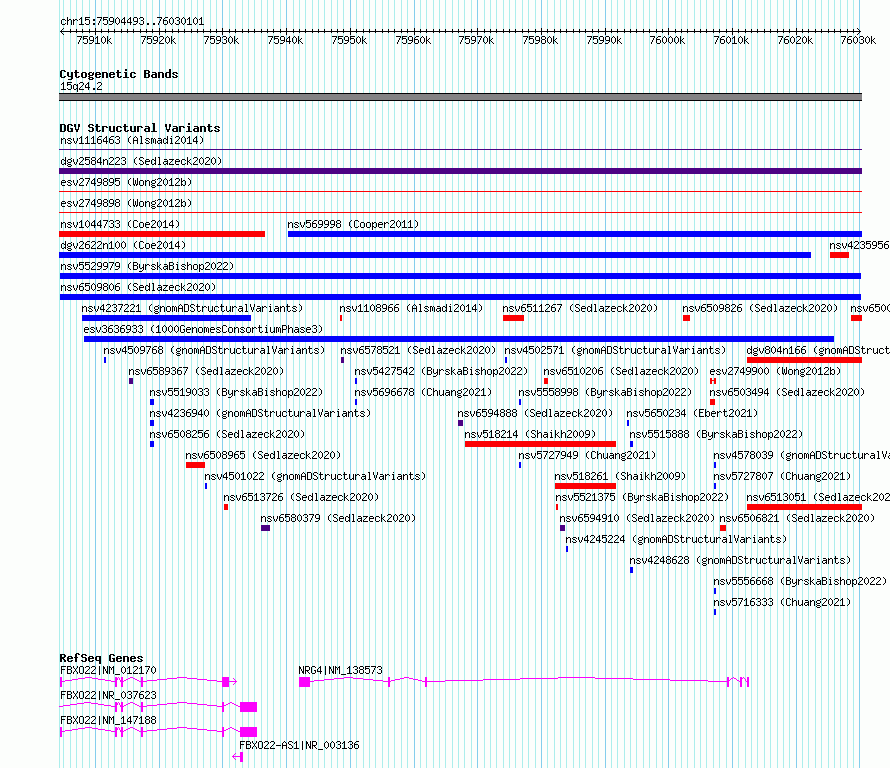This screenshot has width=890, height=768.
Task: Click the nsv5716333 (Chuang2021) label
Action: (x=782, y=602)
